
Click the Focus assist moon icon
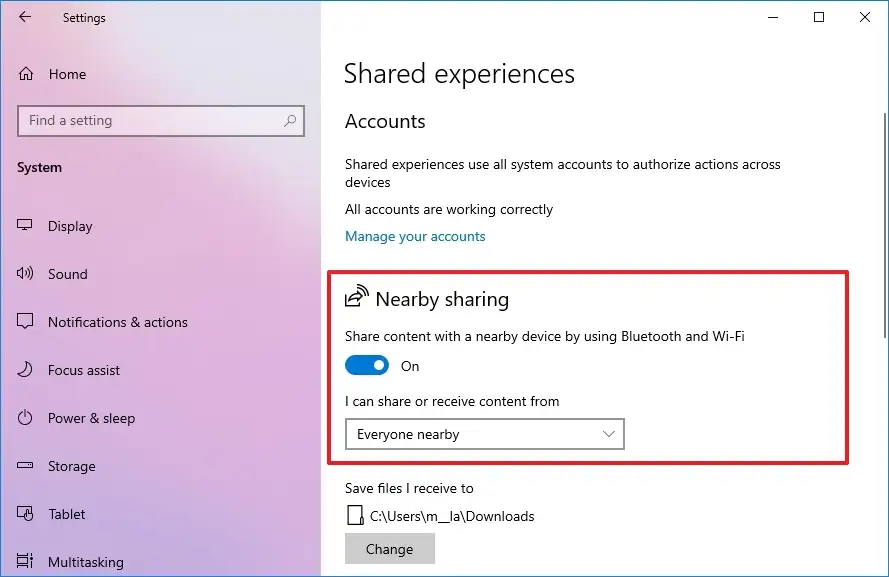coord(26,370)
